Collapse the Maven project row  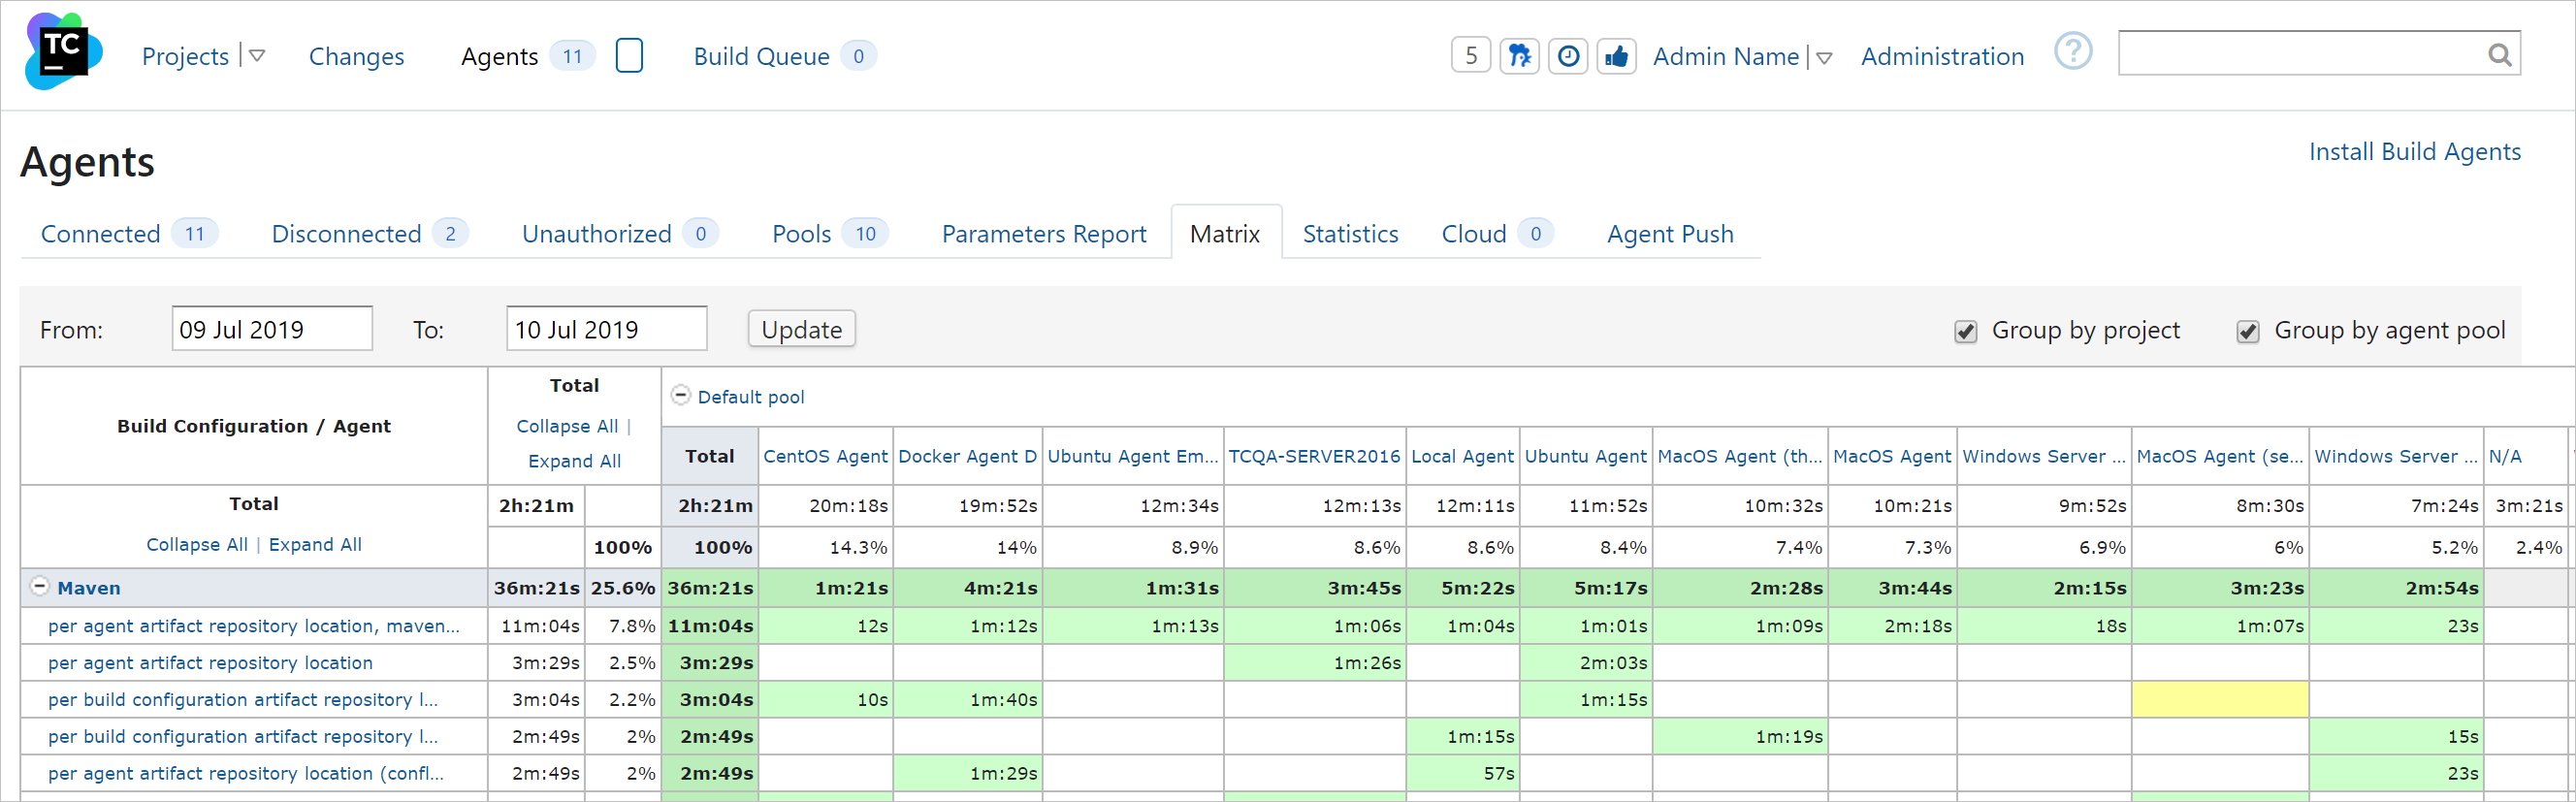(40, 587)
